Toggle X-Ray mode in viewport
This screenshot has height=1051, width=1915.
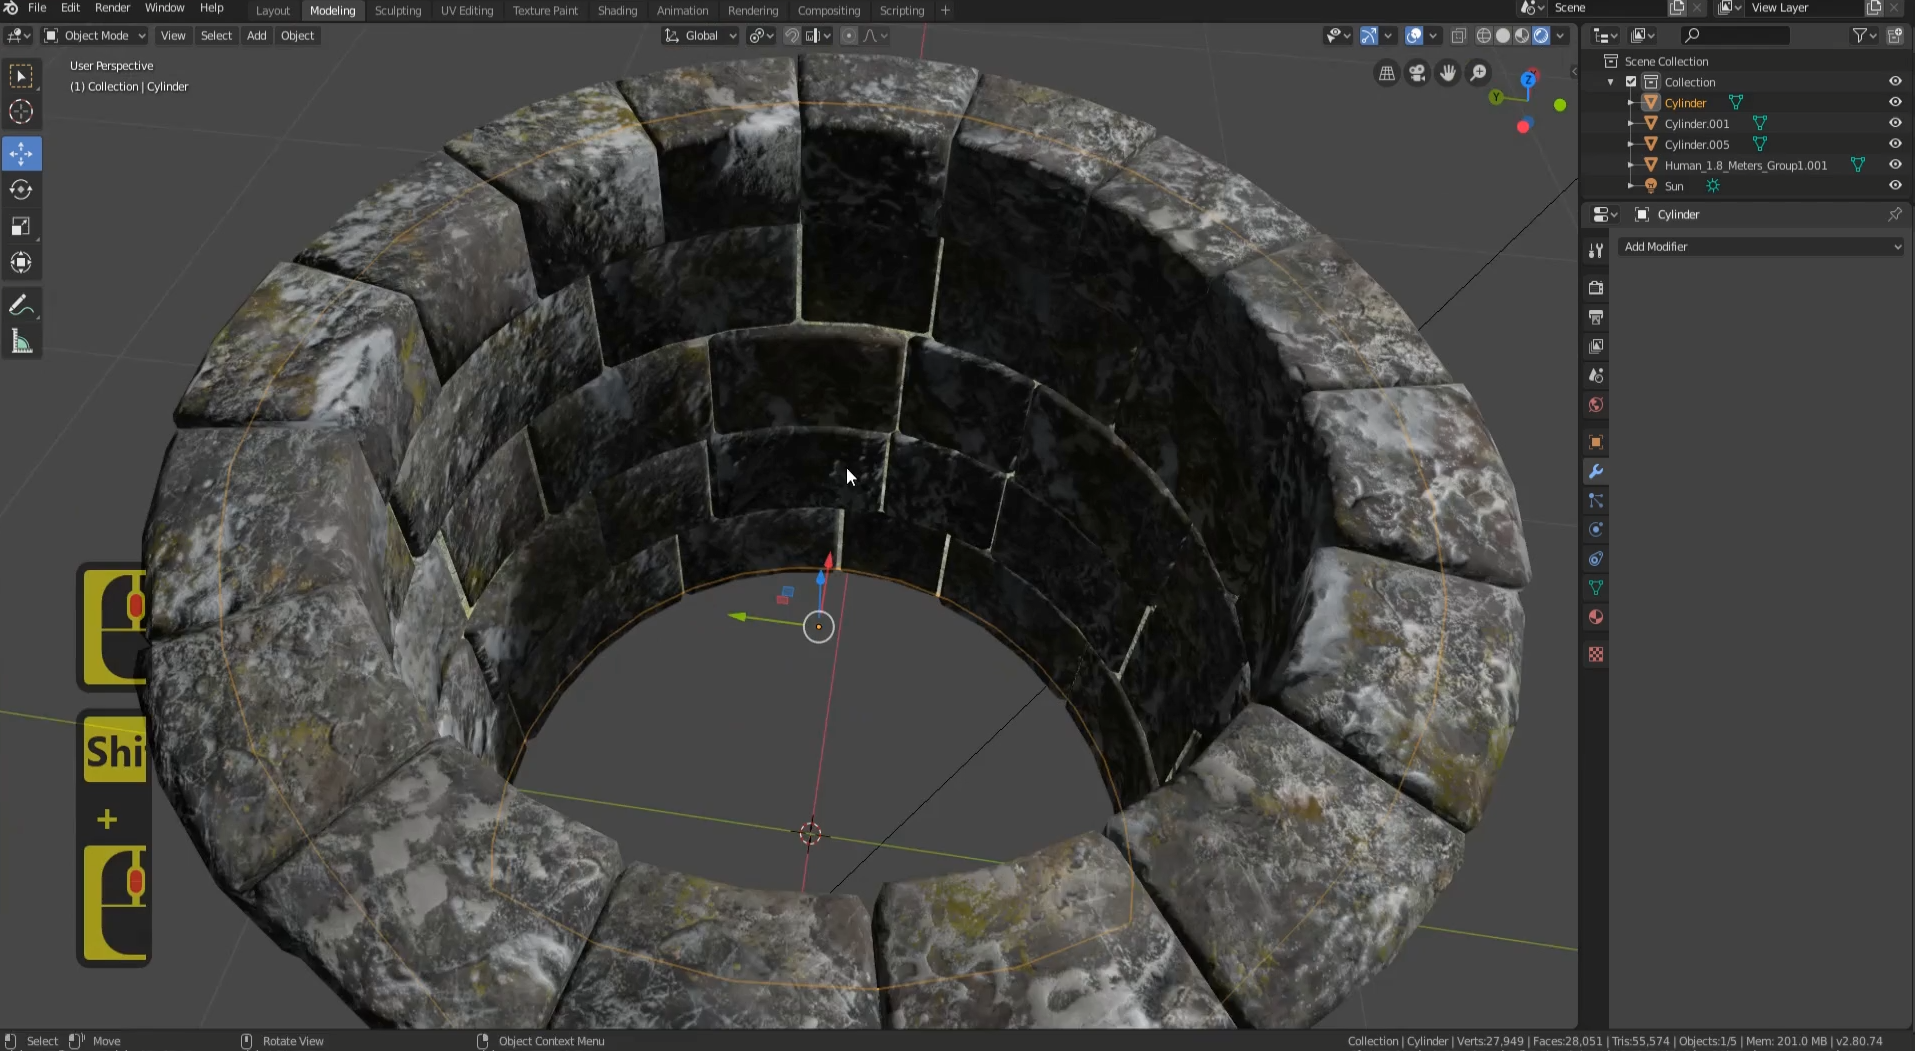[1459, 35]
